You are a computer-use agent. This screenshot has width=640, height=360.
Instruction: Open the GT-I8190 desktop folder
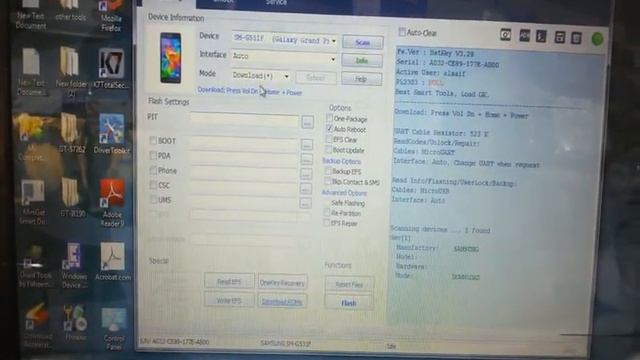pos(72,197)
